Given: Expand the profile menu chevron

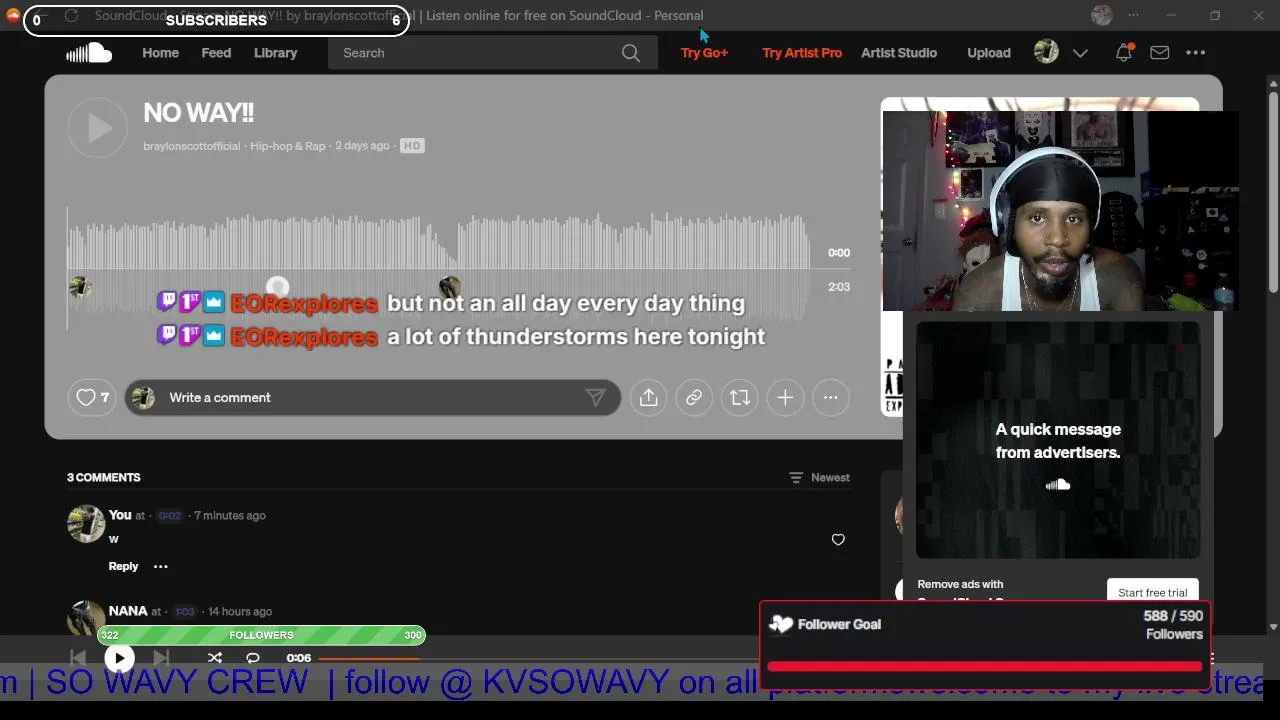Looking at the screenshot, I should pos(1080,53).
